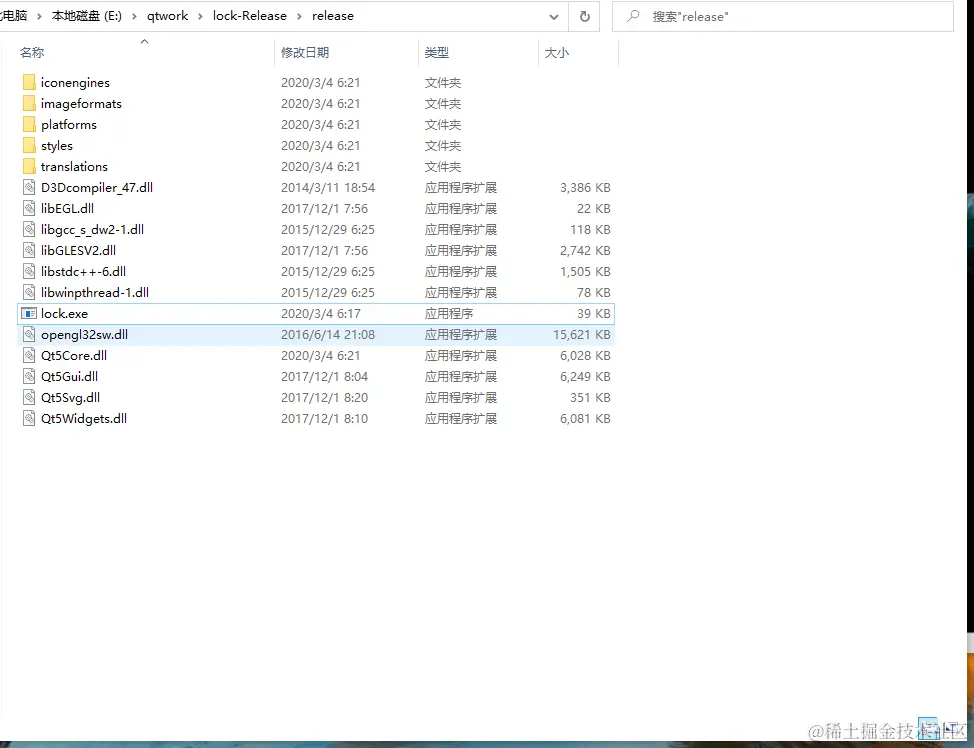The width and height of the screenshot is (974, 748).
Task: Click the 39 KB size of lock.exe
Action: (594, 314)
